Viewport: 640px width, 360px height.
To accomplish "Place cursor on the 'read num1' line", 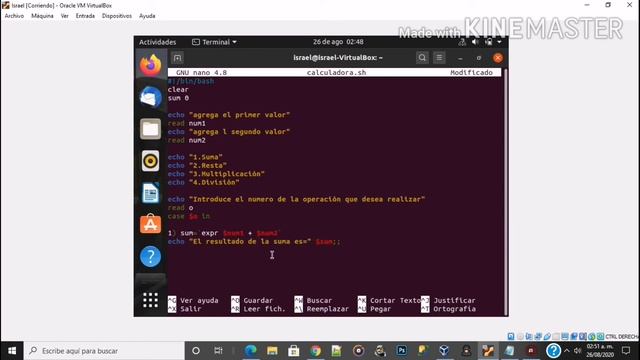I will click(187, 123).
